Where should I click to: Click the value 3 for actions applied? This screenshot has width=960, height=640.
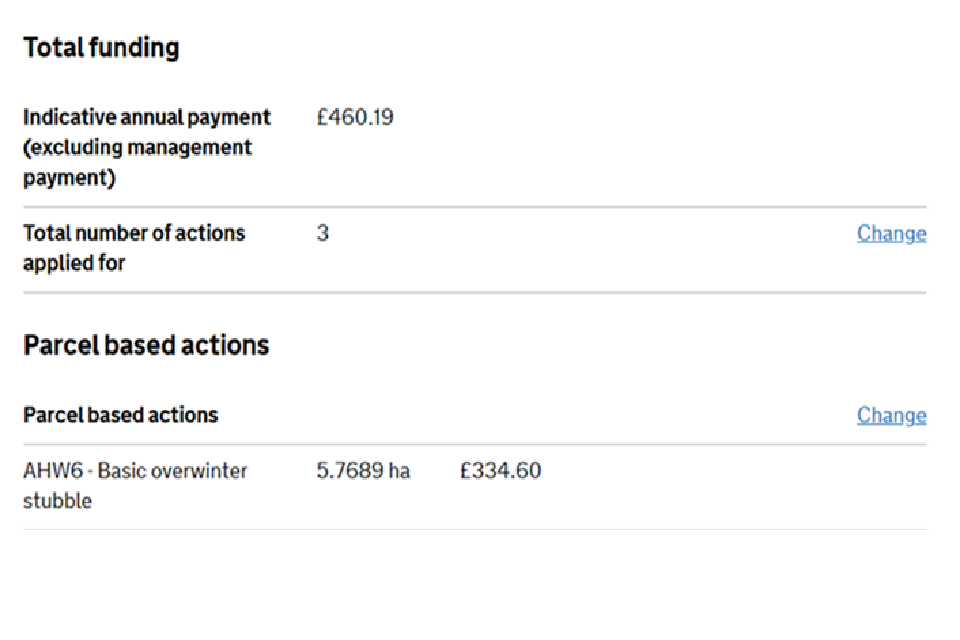click(x=323, y=234)
